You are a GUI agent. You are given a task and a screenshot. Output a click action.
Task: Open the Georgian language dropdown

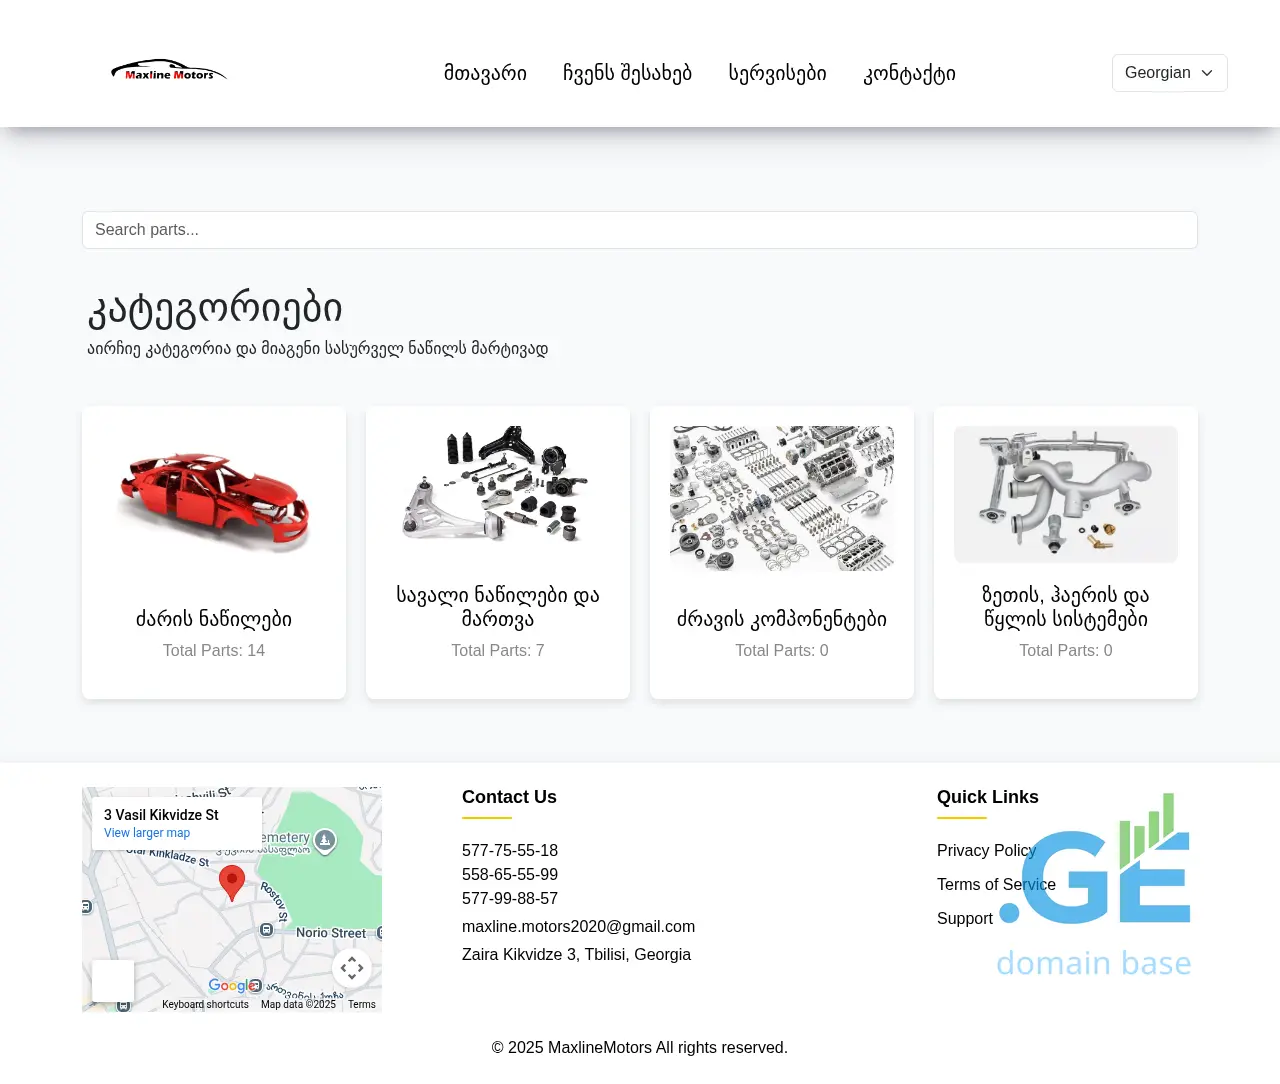tap(1169, 73)
